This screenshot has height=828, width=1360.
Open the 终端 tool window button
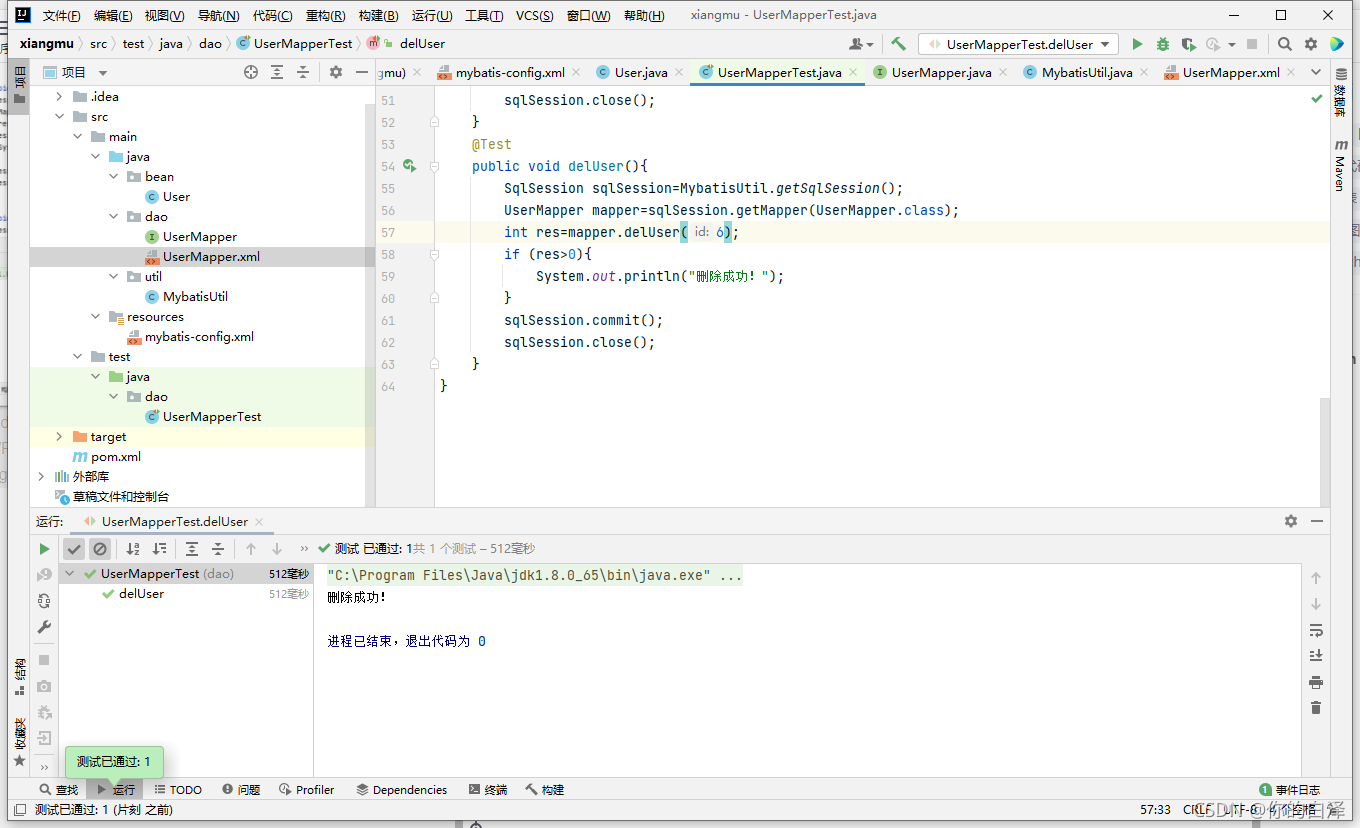488,789
